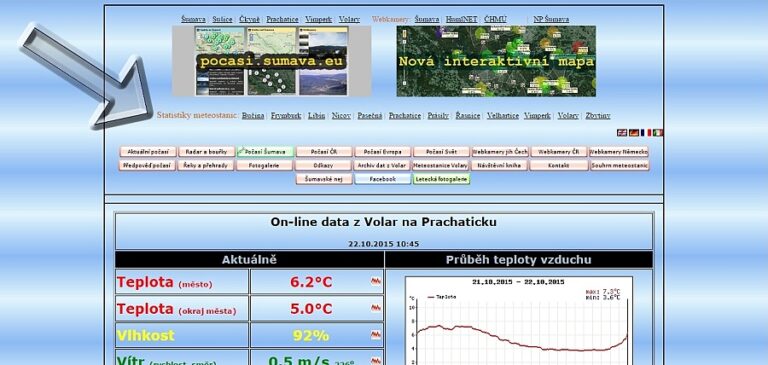Open the ČHMÚ link
Screen dimensions: 768x365
coord(495,19)
